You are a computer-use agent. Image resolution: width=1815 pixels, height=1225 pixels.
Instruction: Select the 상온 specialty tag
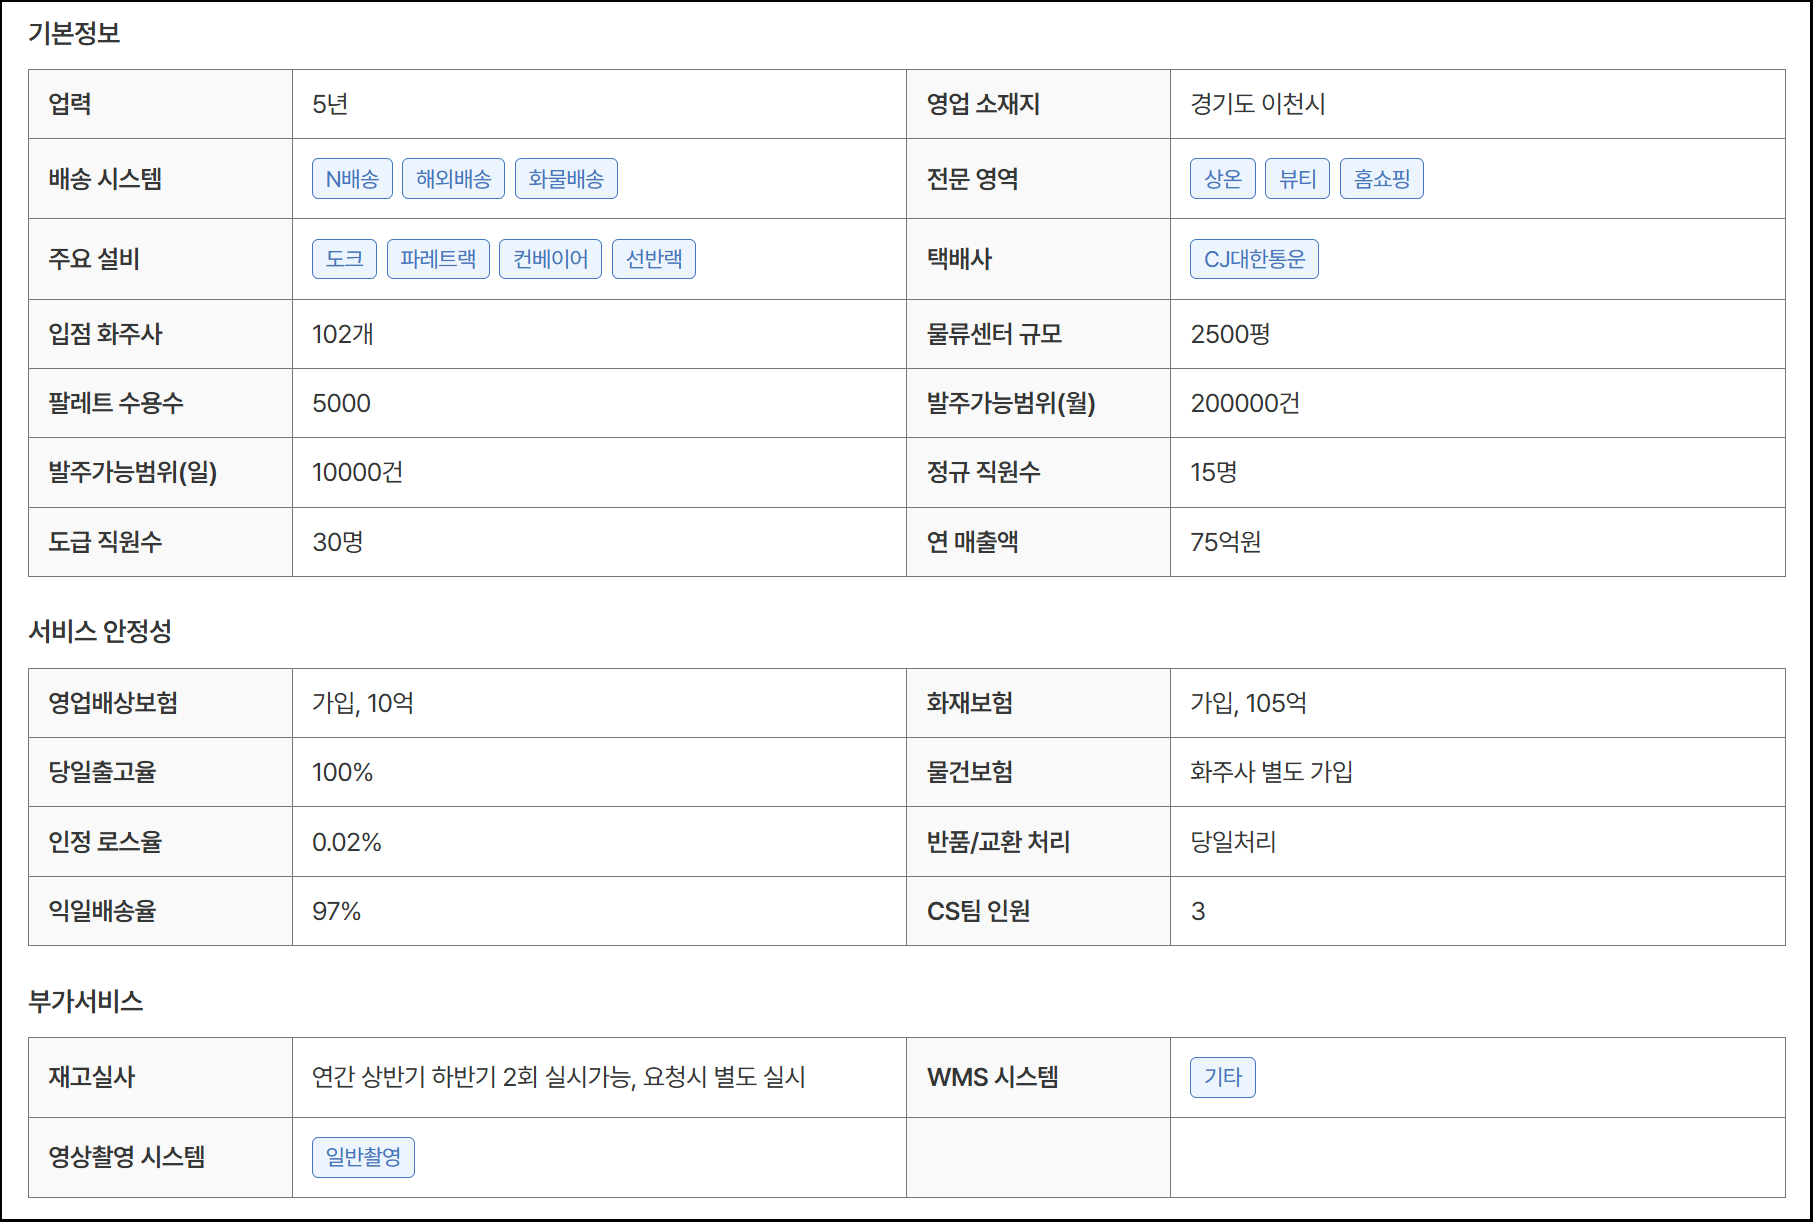click(1222, 179)
